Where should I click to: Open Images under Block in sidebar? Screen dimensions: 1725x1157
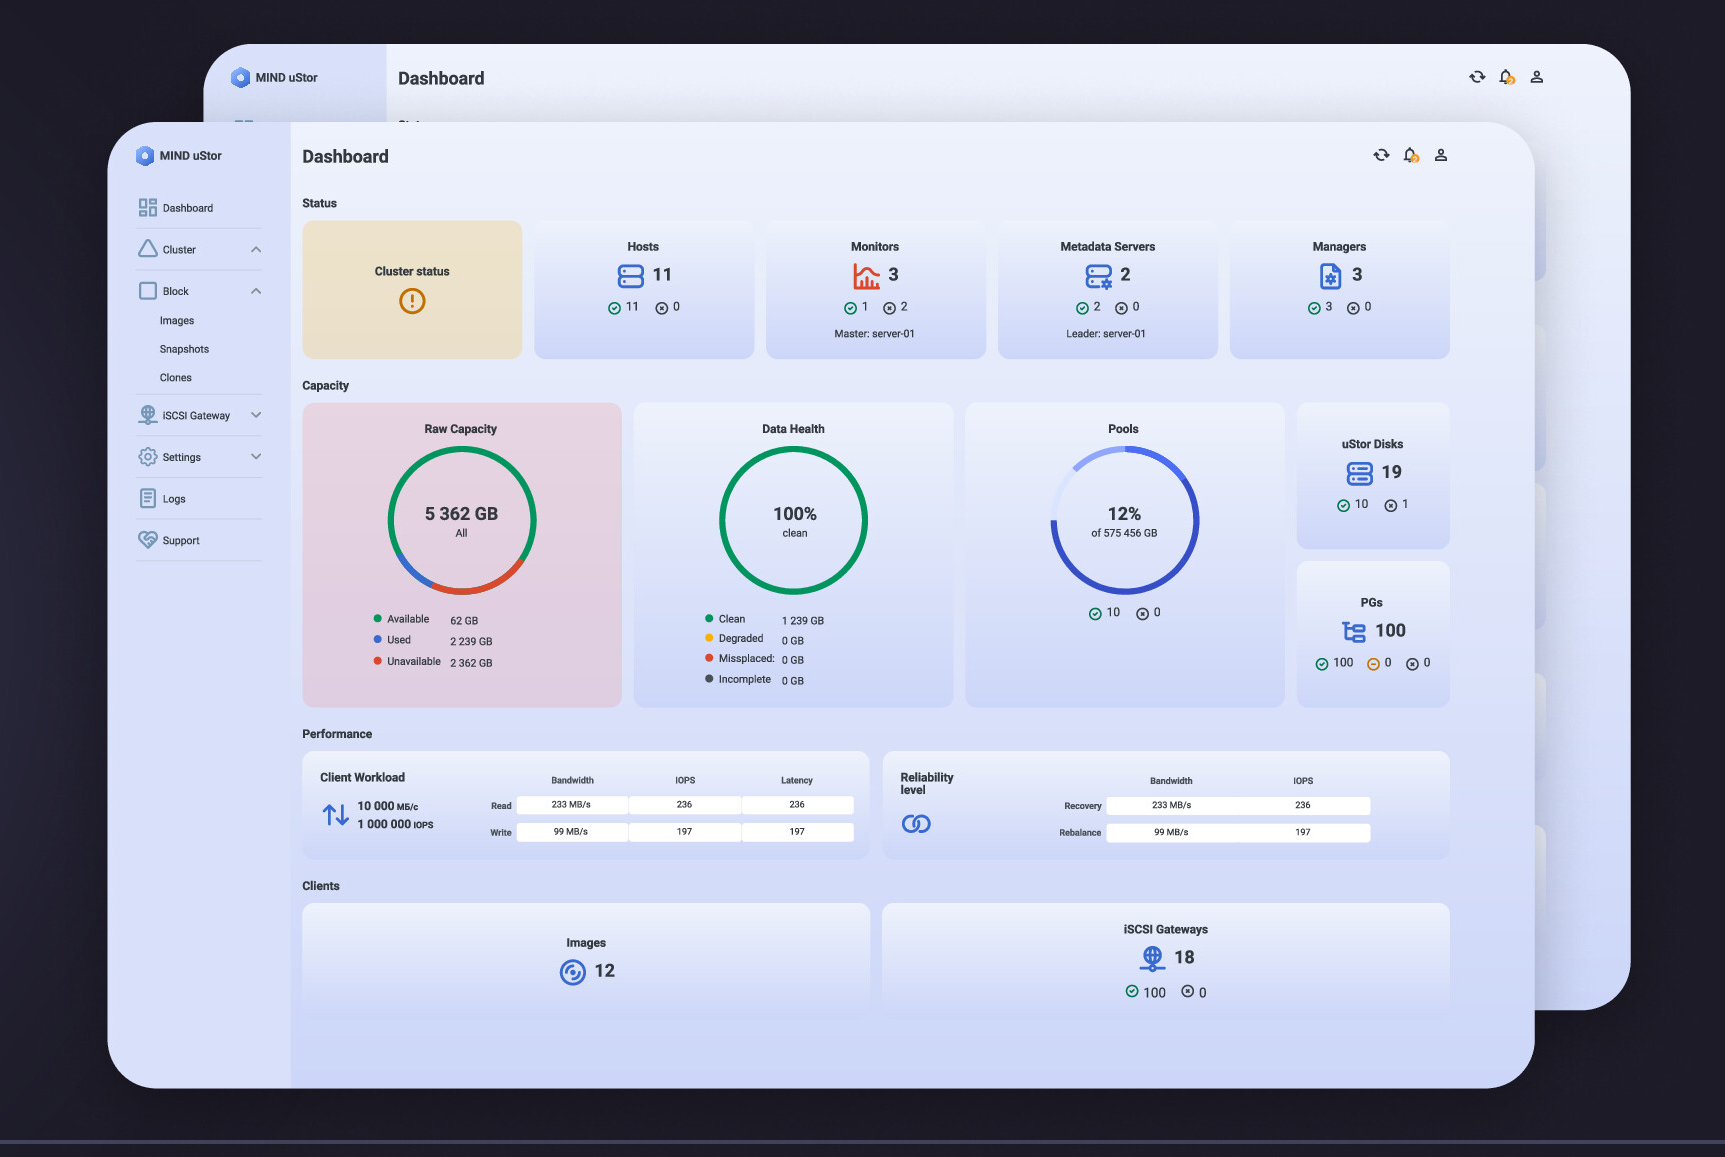(177, 321)
